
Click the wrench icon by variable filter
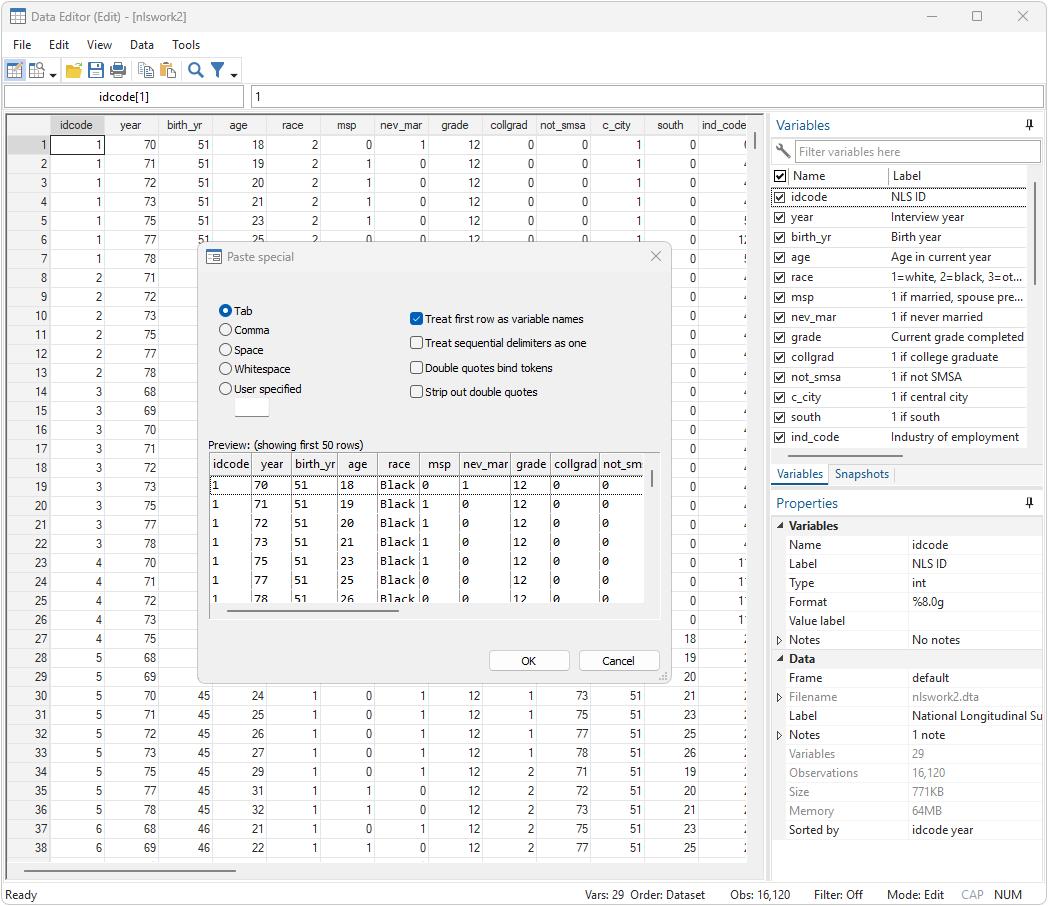click(x=782, y=152)
